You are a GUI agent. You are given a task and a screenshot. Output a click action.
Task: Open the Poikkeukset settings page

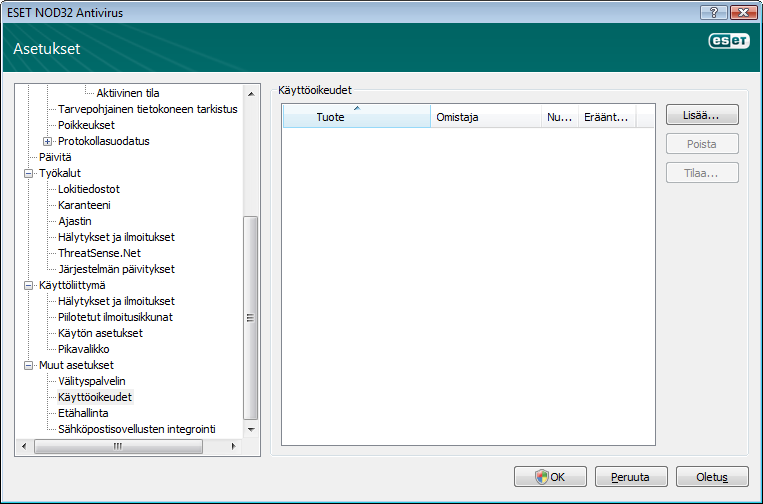pos(87,125)
